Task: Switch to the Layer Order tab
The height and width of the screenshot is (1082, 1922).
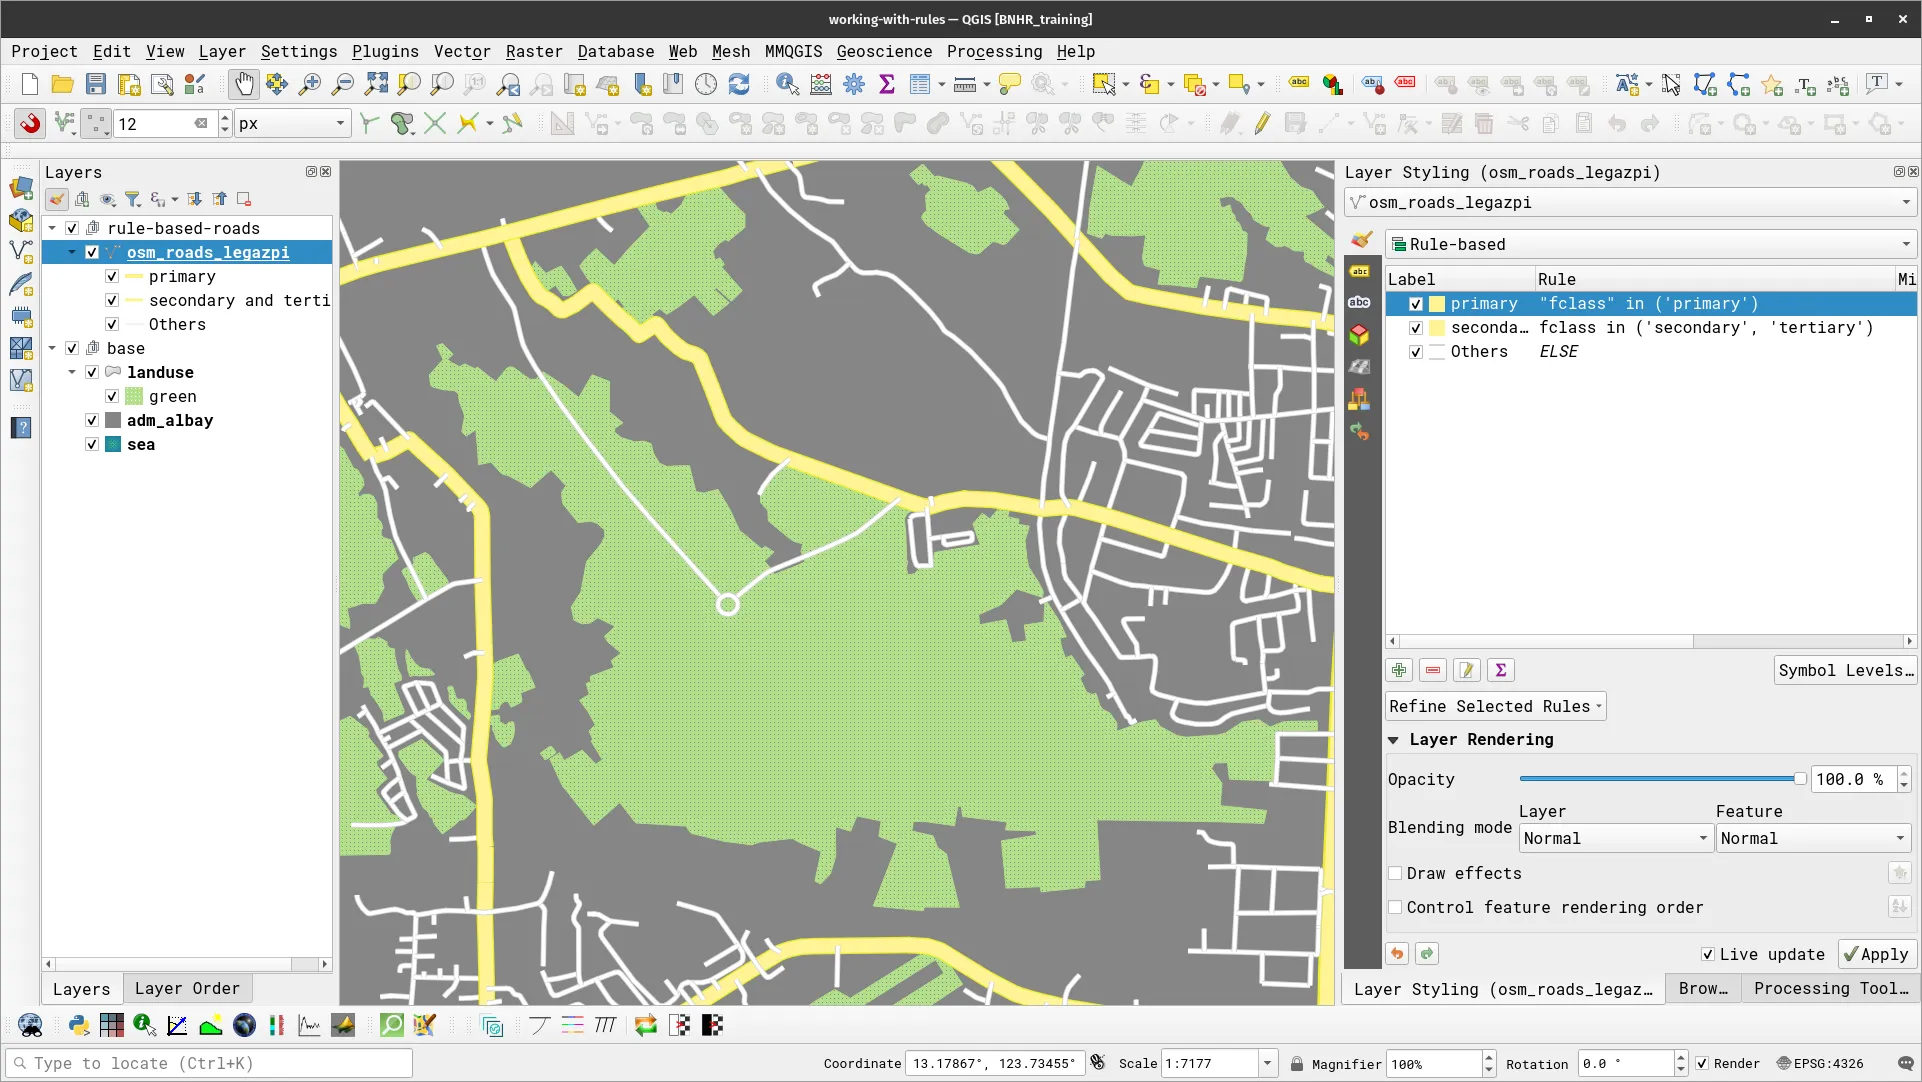Action: (x=187, y=988)
